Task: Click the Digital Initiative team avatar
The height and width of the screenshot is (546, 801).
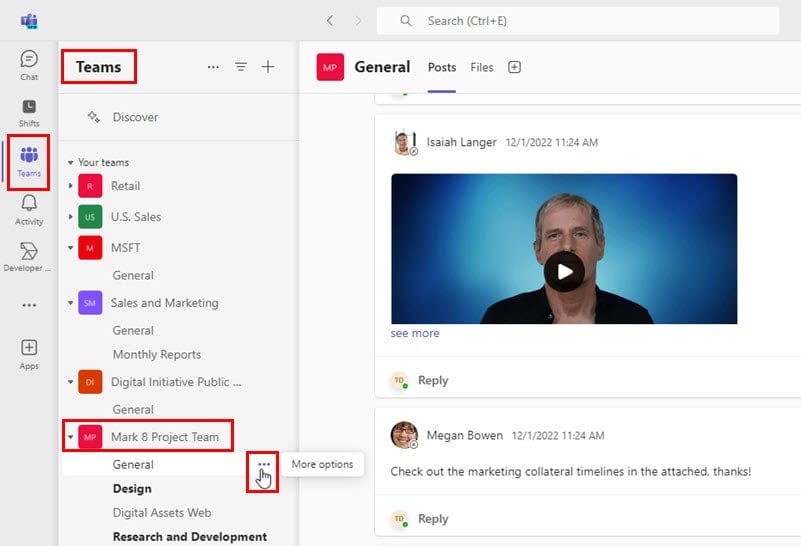Action: pos(90,382)
